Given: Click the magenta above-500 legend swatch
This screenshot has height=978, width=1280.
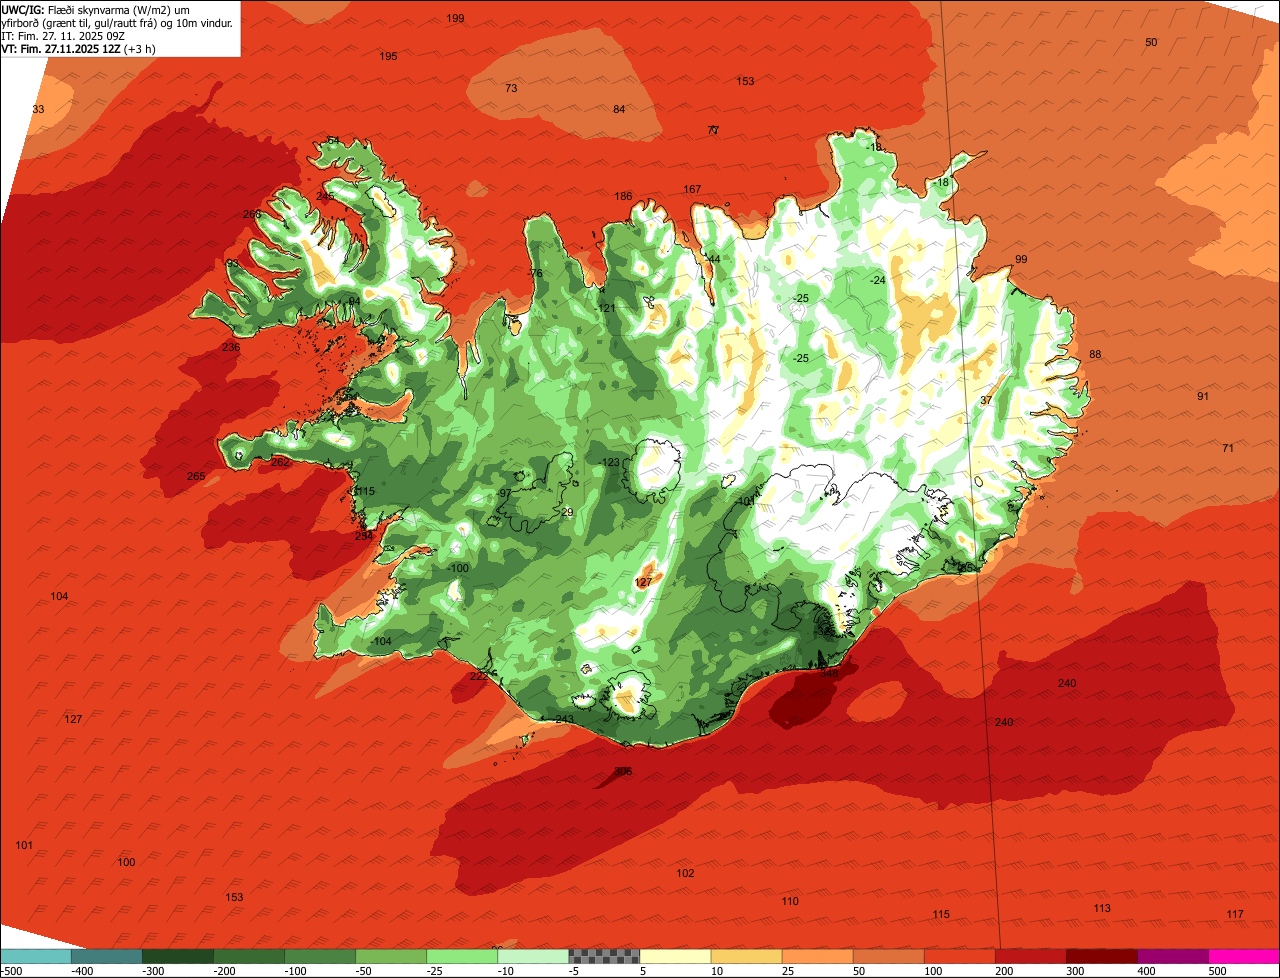Looking at the screenshot, I should [1243, 956].
